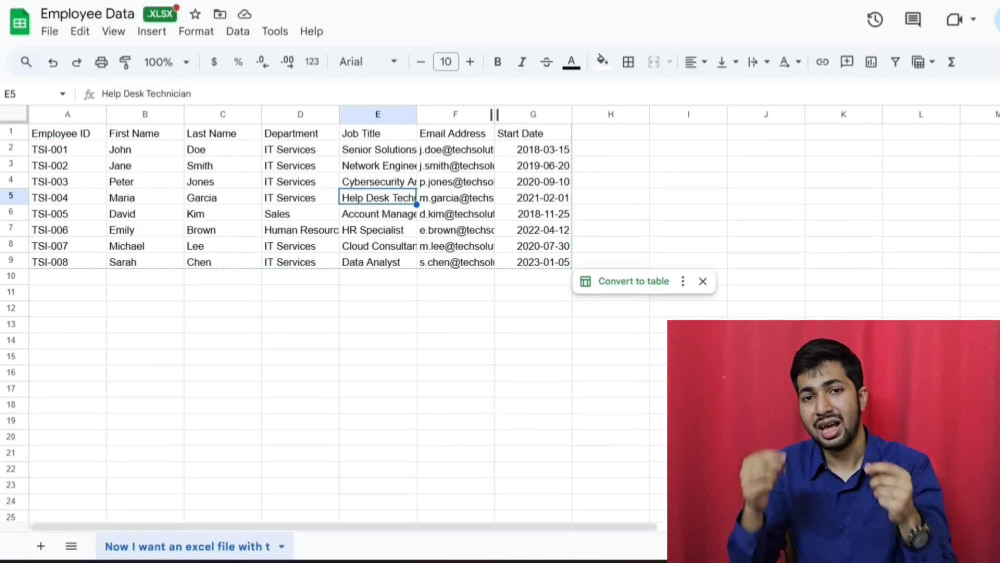Viewport: 1000px width, 563px height.
Task: Open the borders tool
Action: [628, 62]
